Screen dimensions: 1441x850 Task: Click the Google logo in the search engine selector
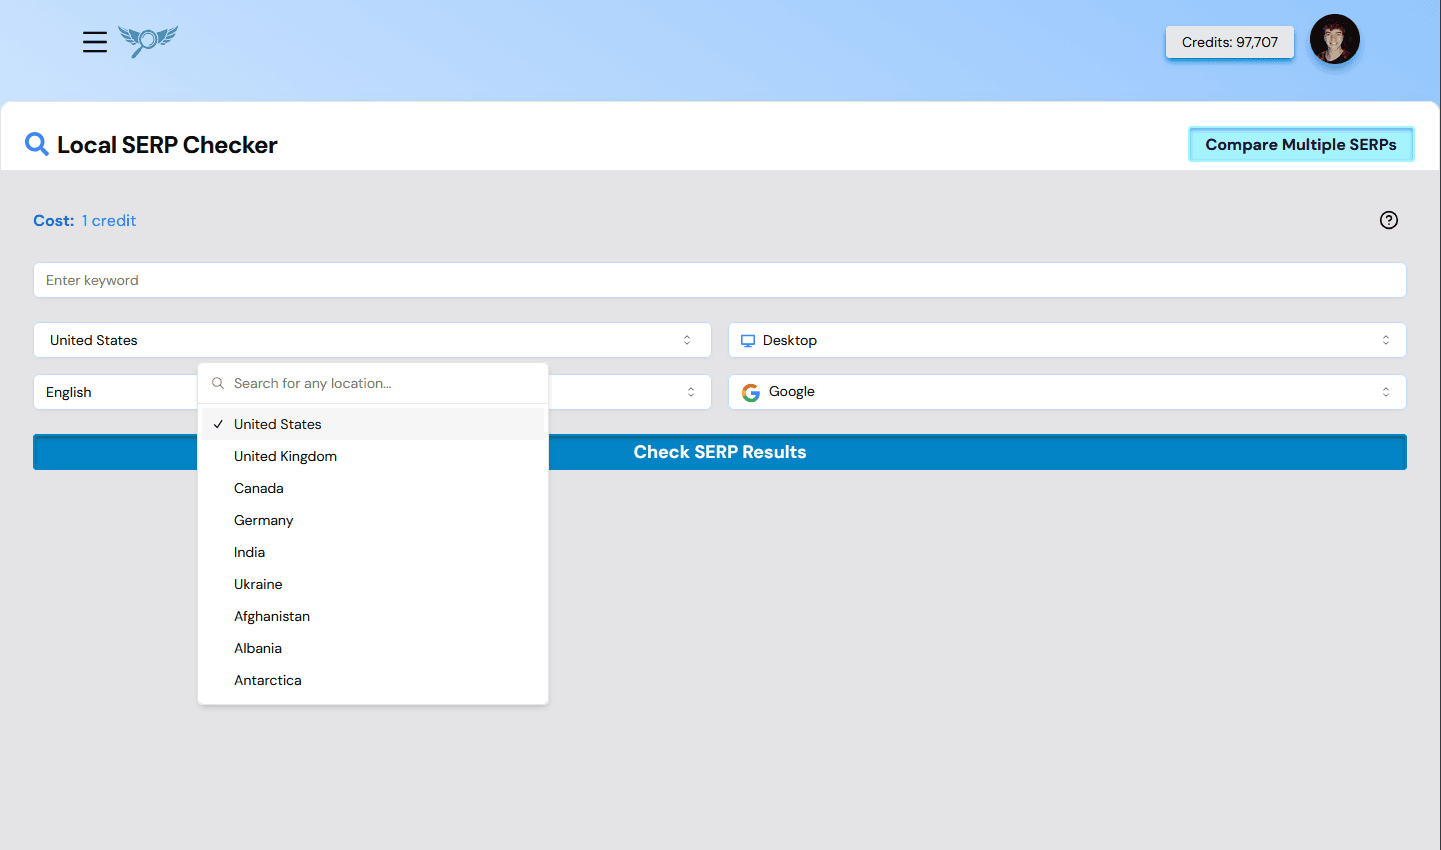click(750, 392)
